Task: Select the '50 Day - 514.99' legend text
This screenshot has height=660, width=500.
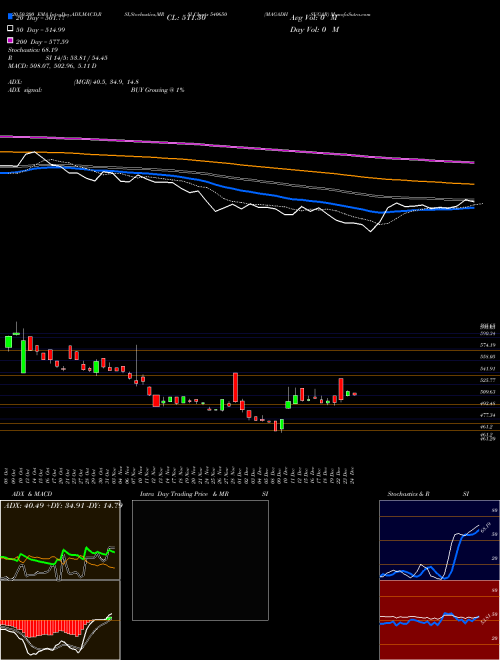Action: 40,29
